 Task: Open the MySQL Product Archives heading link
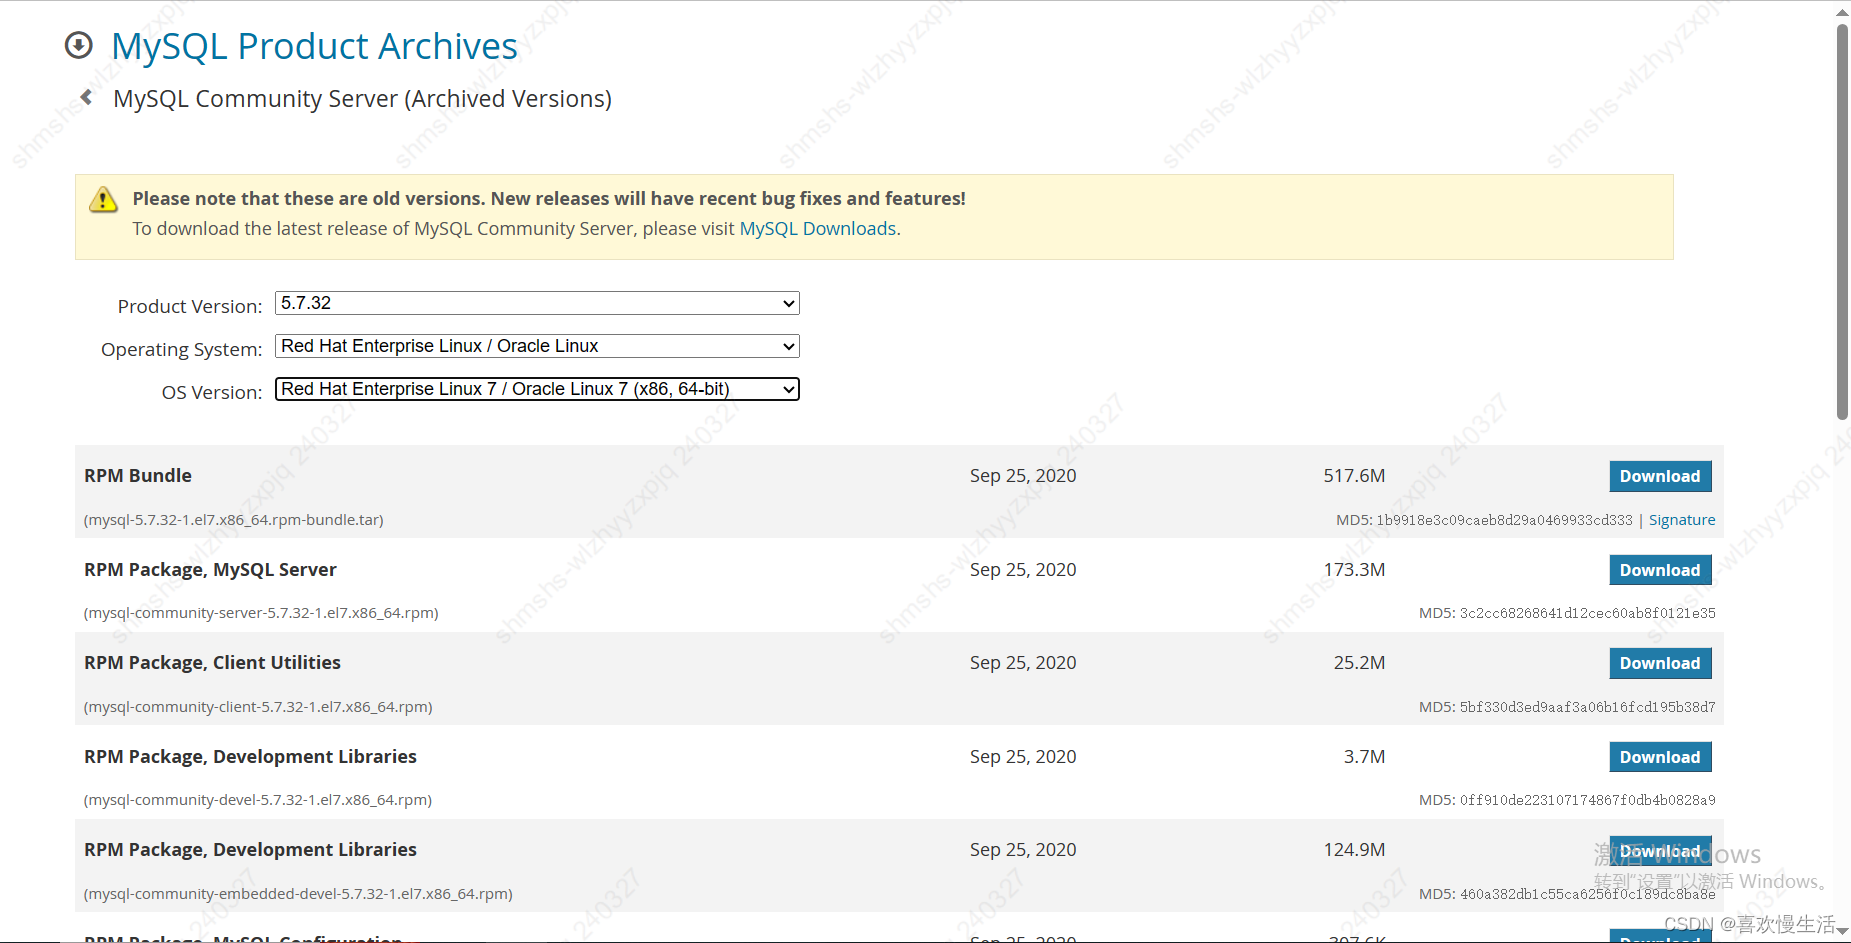[314, 46]
